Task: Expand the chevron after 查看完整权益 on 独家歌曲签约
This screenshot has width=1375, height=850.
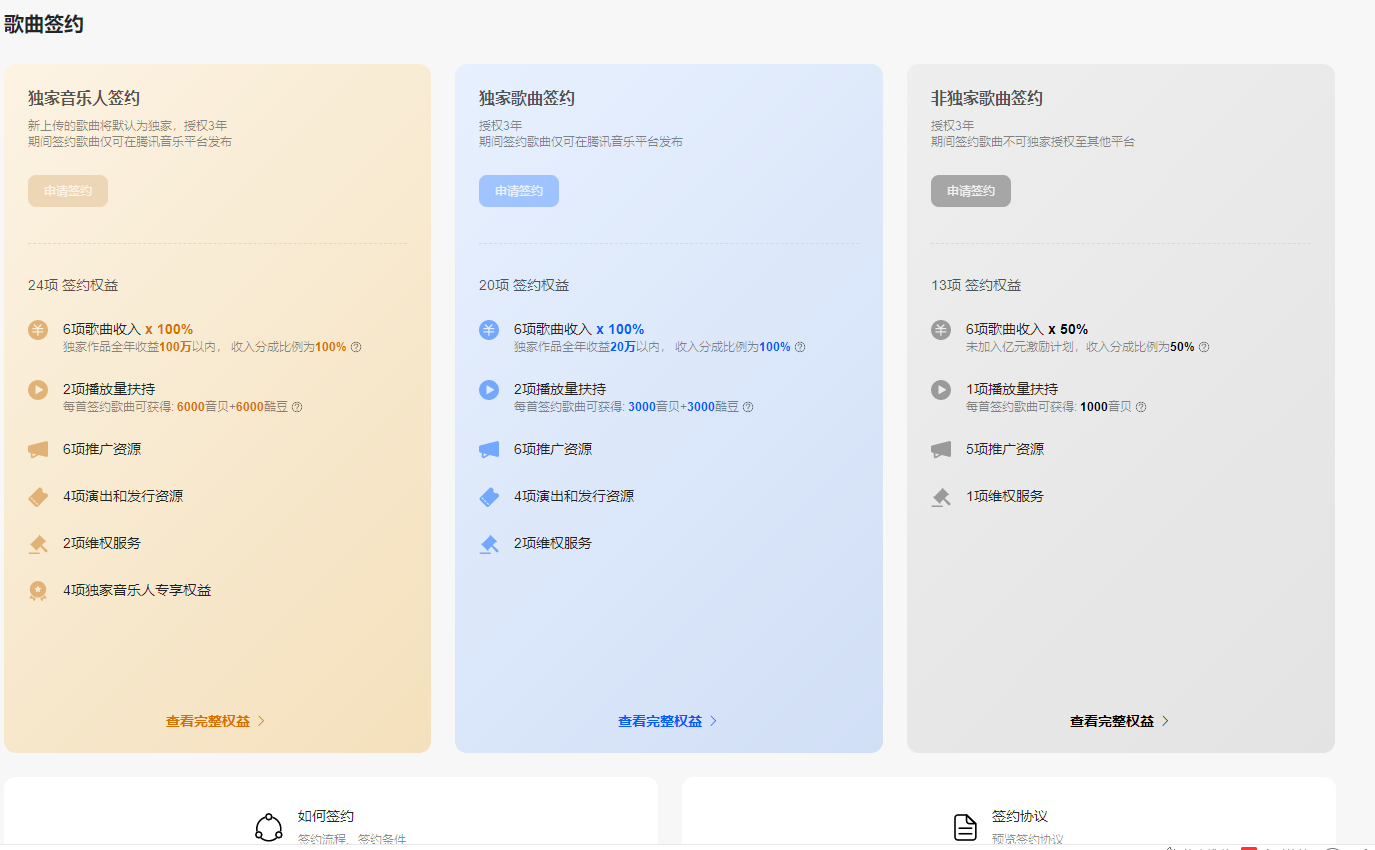Action: pyautogui.click(x=714, y=720)
